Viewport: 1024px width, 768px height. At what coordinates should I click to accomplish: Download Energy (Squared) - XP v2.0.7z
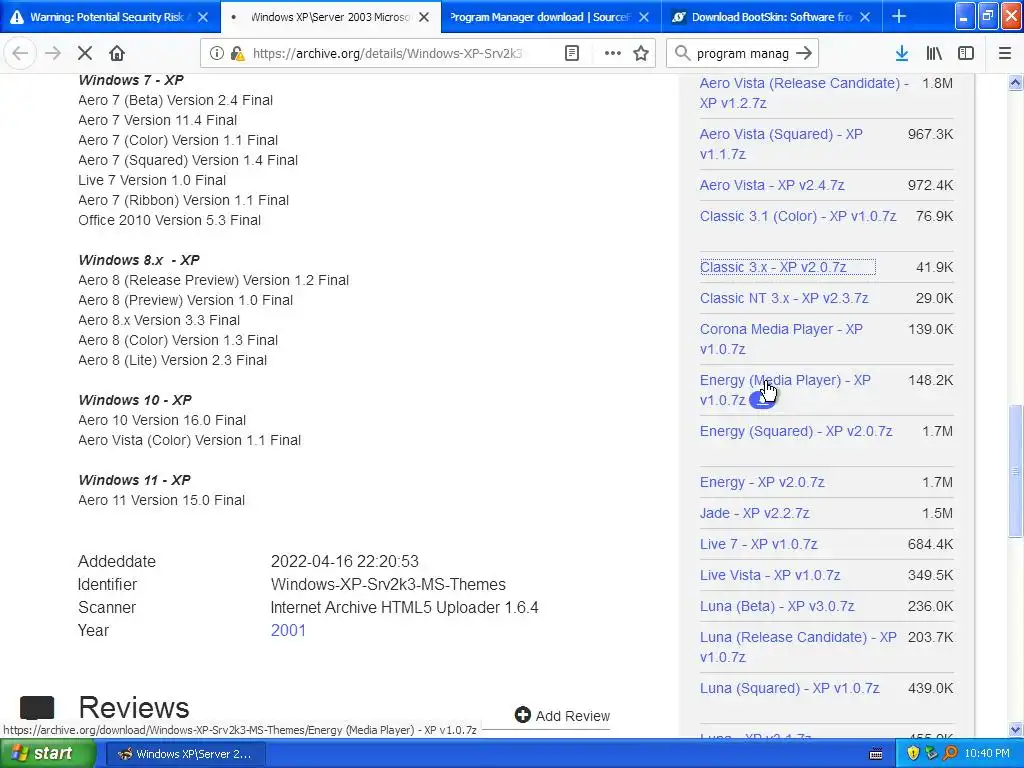click(x=796, y=431)
